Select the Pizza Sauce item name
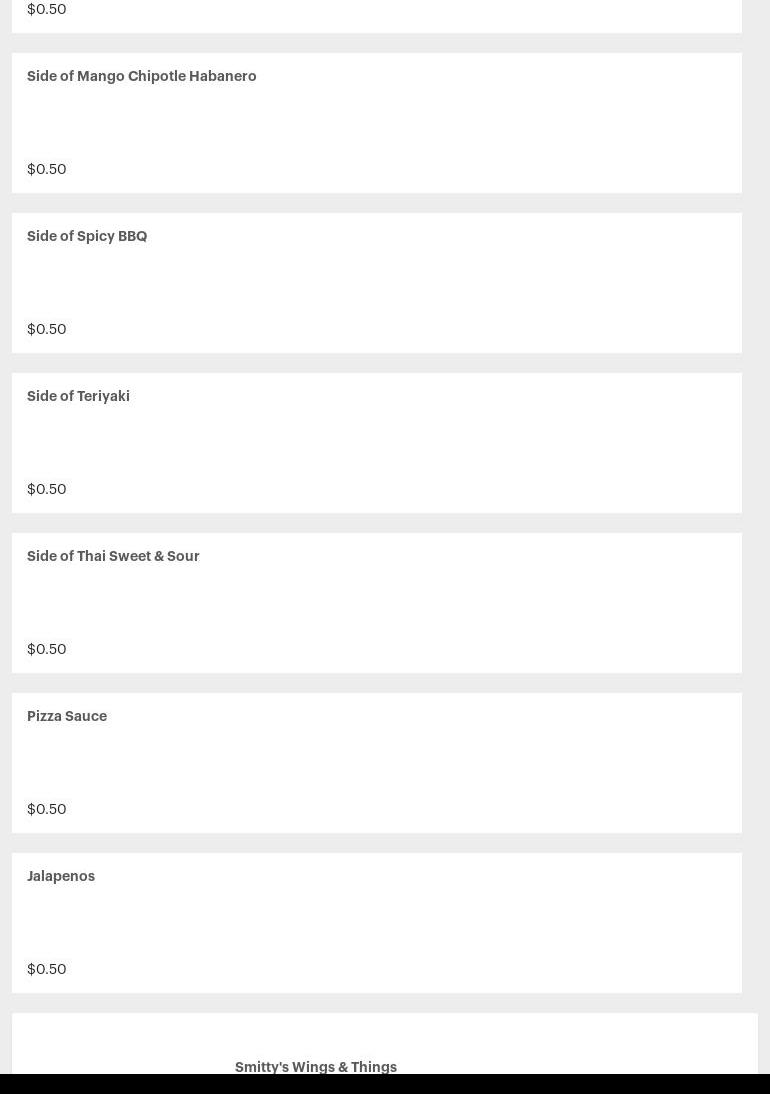Viewport: 770px width, 1094px height. tap(67, 717)
